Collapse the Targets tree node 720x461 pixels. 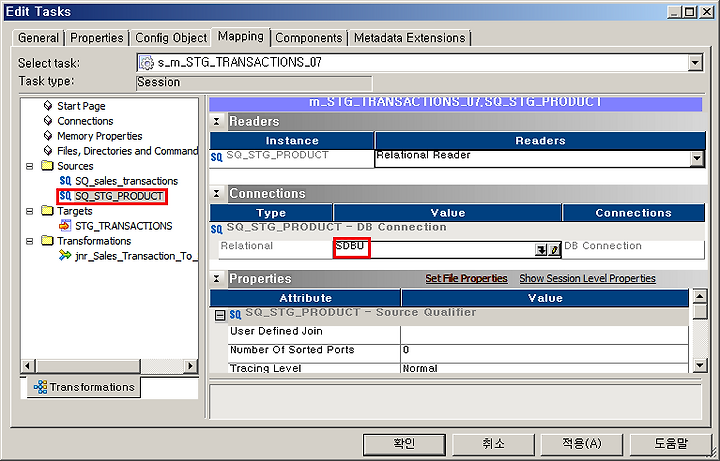pos(30,211)
